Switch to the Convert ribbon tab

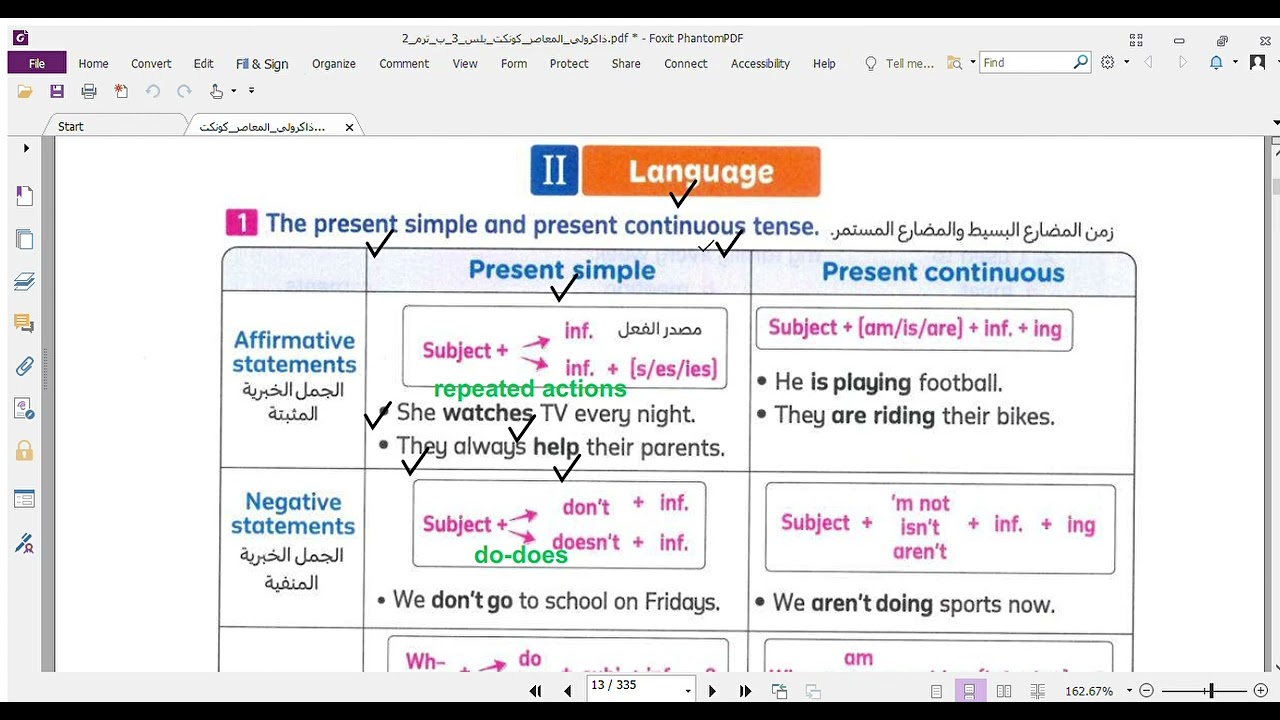[x=151, y=63]
